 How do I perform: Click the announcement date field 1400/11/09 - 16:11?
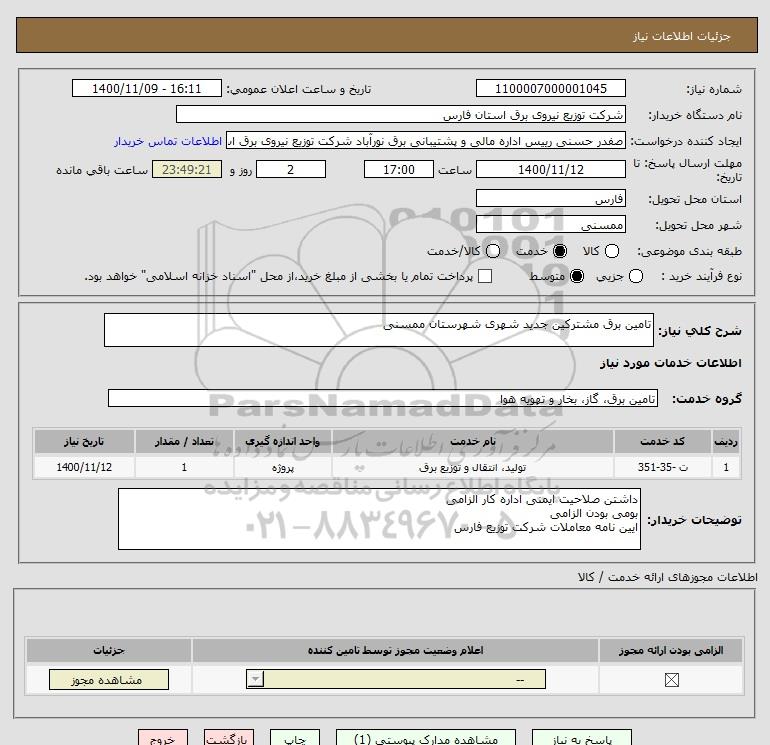point(146,88)
